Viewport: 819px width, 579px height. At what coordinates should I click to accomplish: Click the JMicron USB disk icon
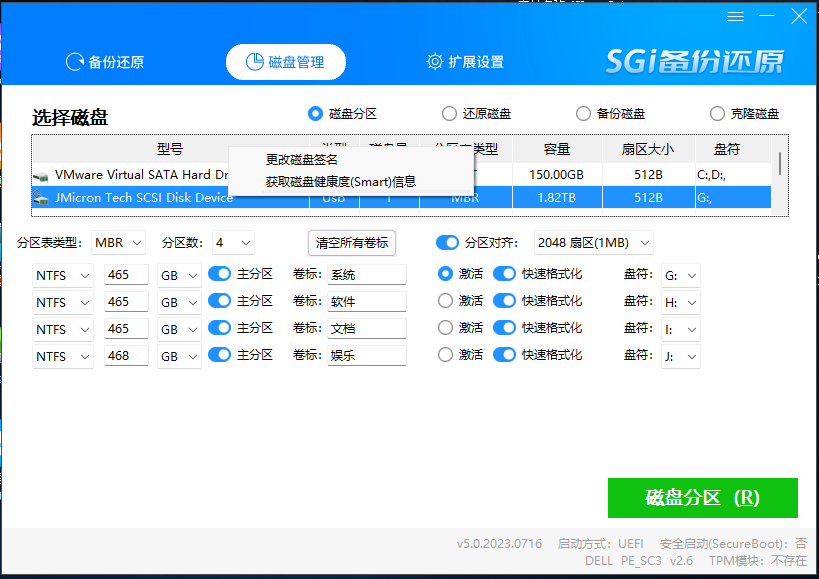click(x=40, y=197)
